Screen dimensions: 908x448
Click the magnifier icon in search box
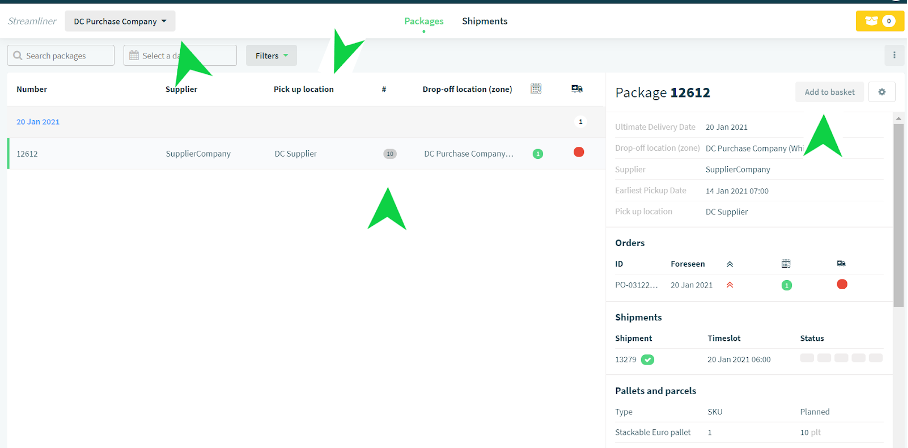coord(18,56)
